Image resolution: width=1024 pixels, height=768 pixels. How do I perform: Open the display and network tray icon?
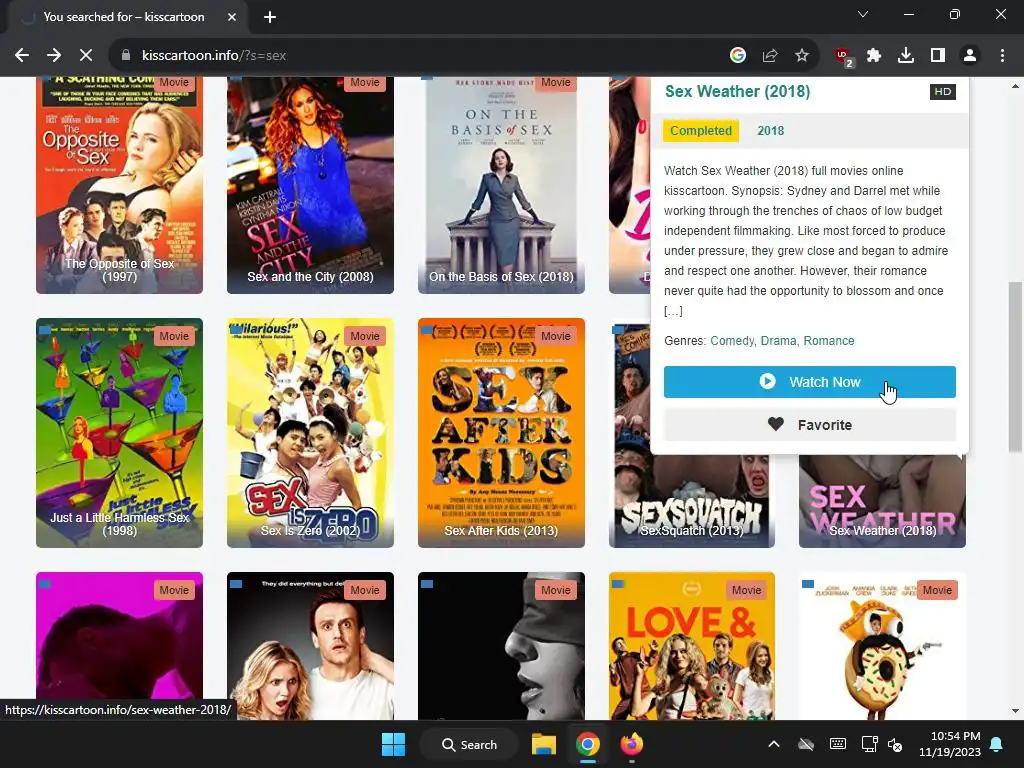tap(869, 744)
